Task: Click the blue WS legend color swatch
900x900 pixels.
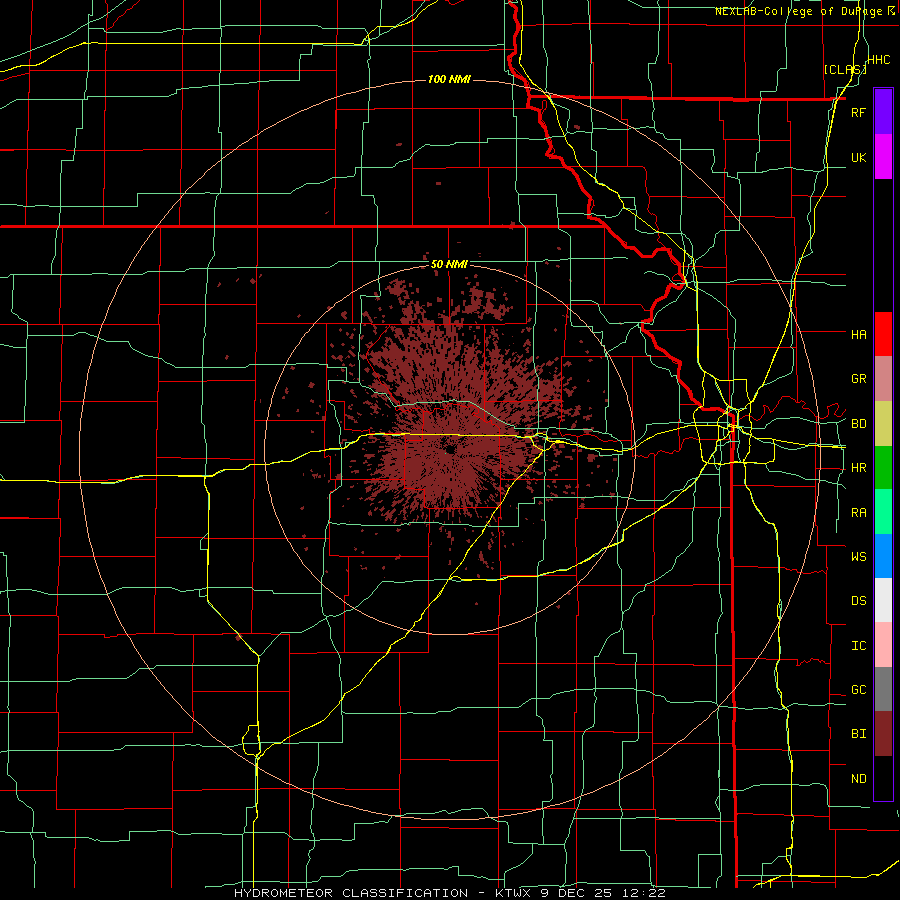Action: 883,556
